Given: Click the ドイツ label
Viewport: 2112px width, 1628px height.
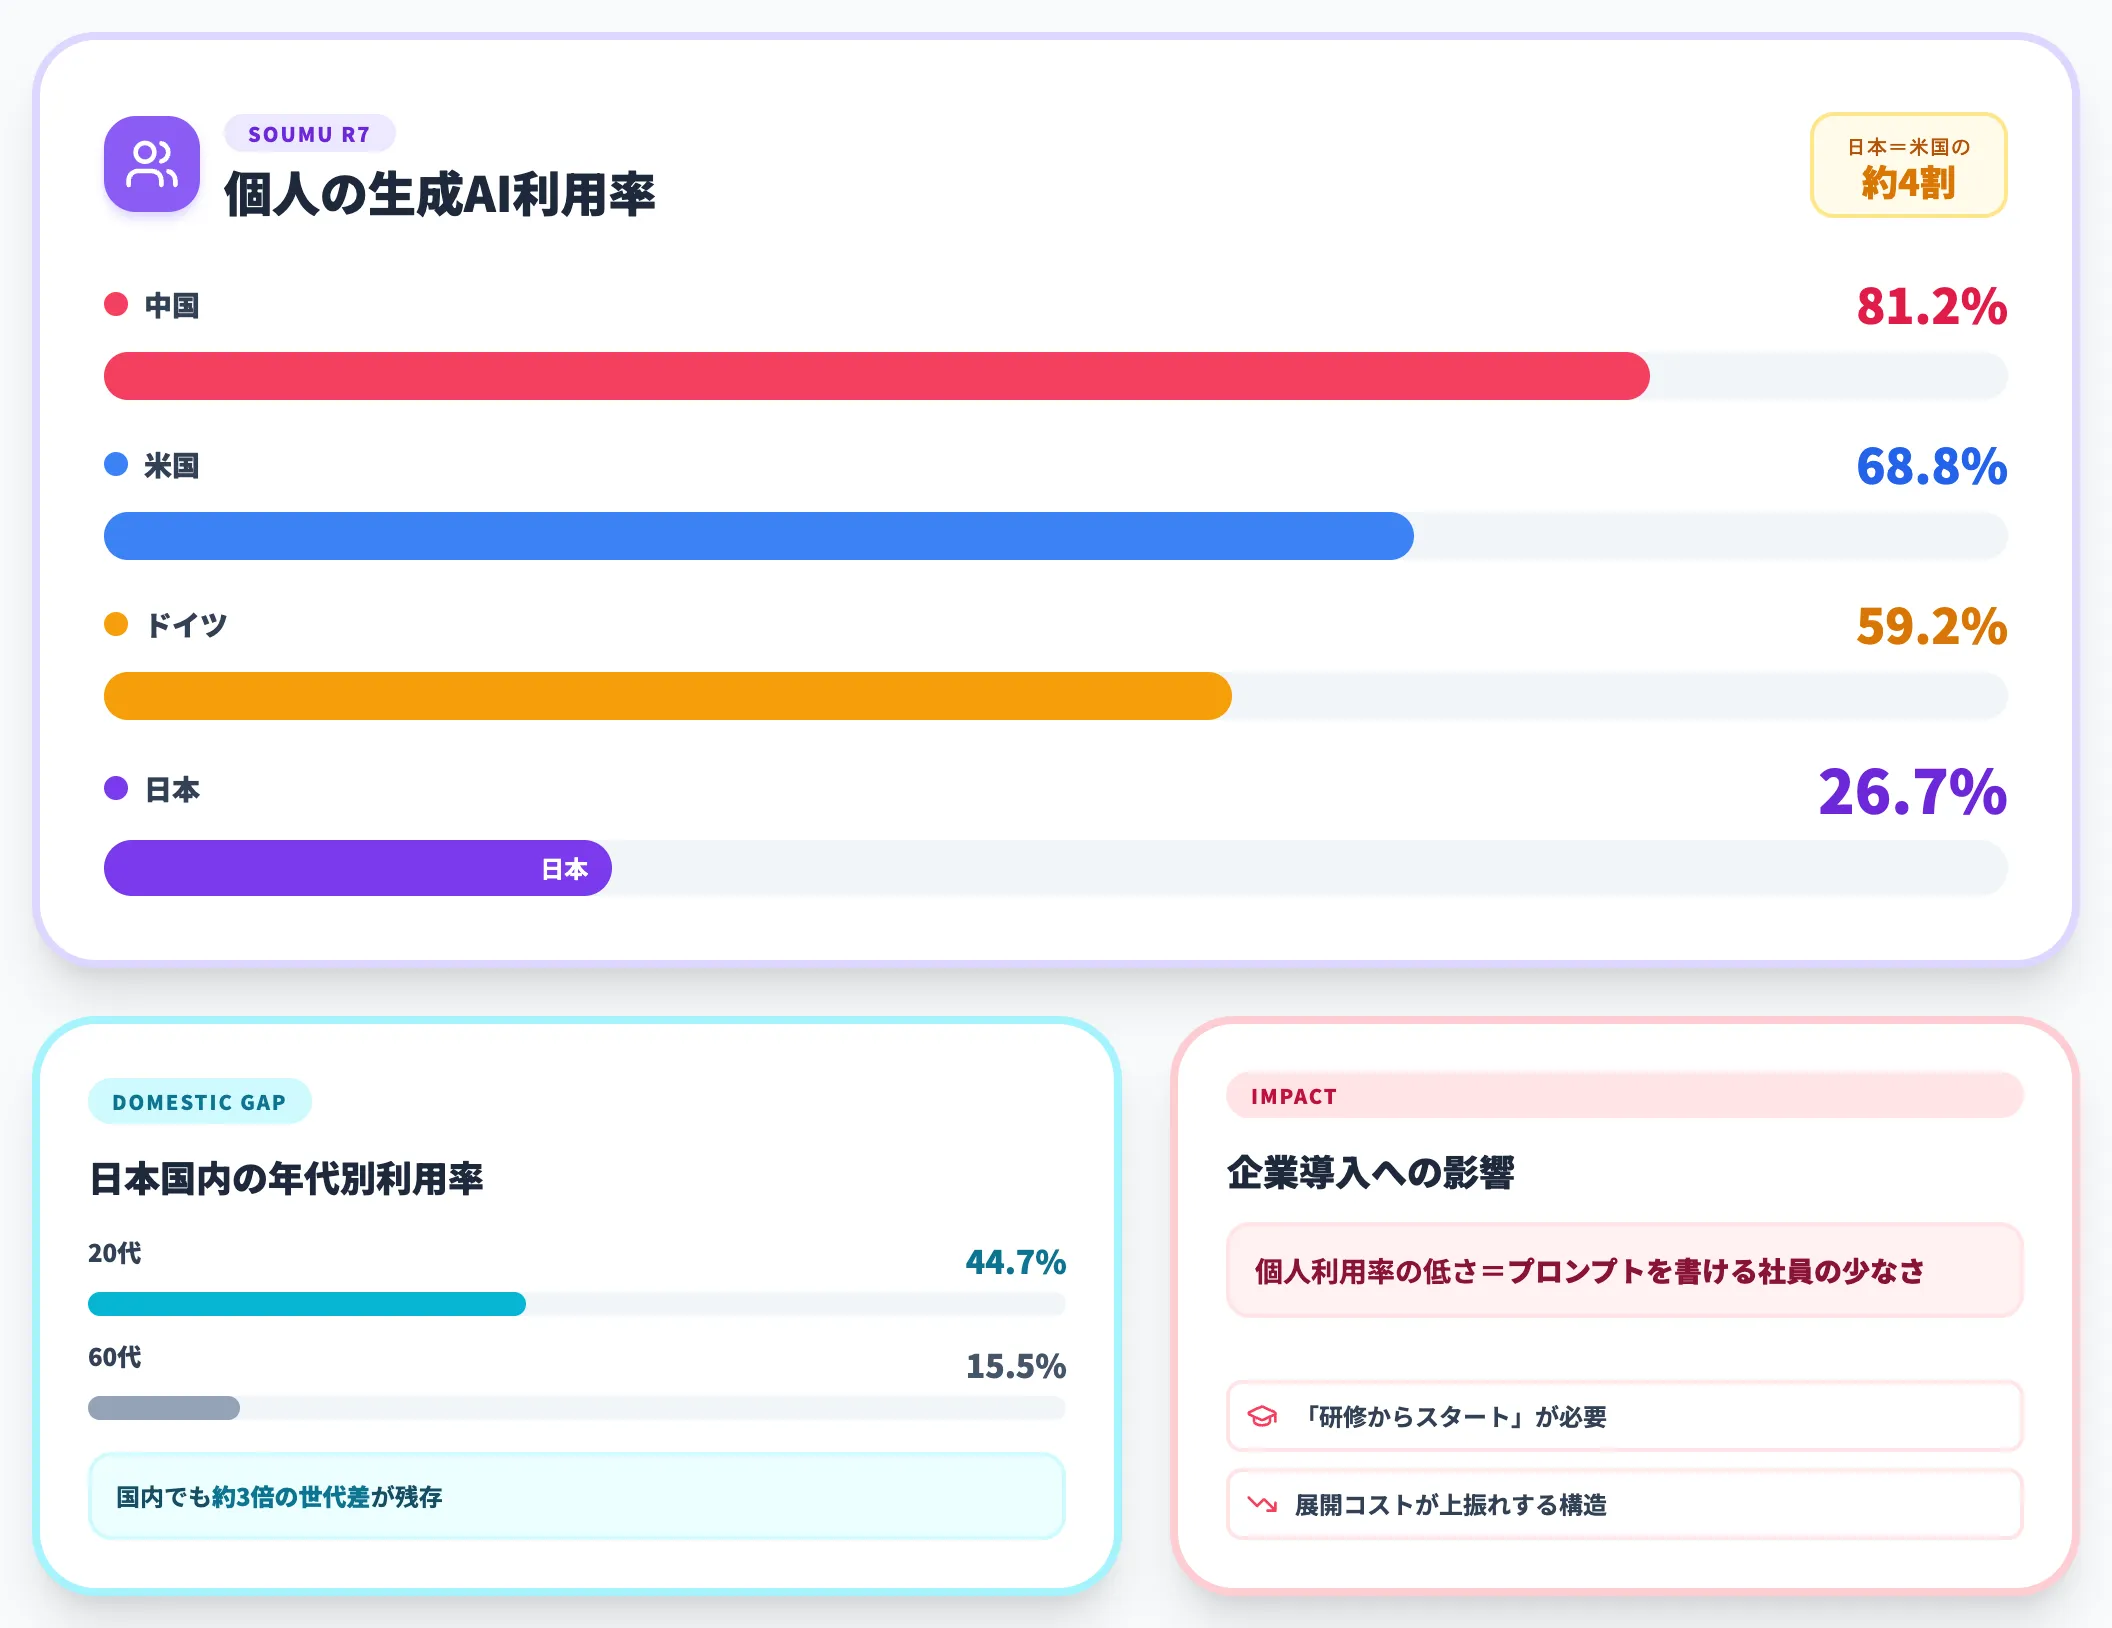Looking at the screenshot, I should (186, 625).
